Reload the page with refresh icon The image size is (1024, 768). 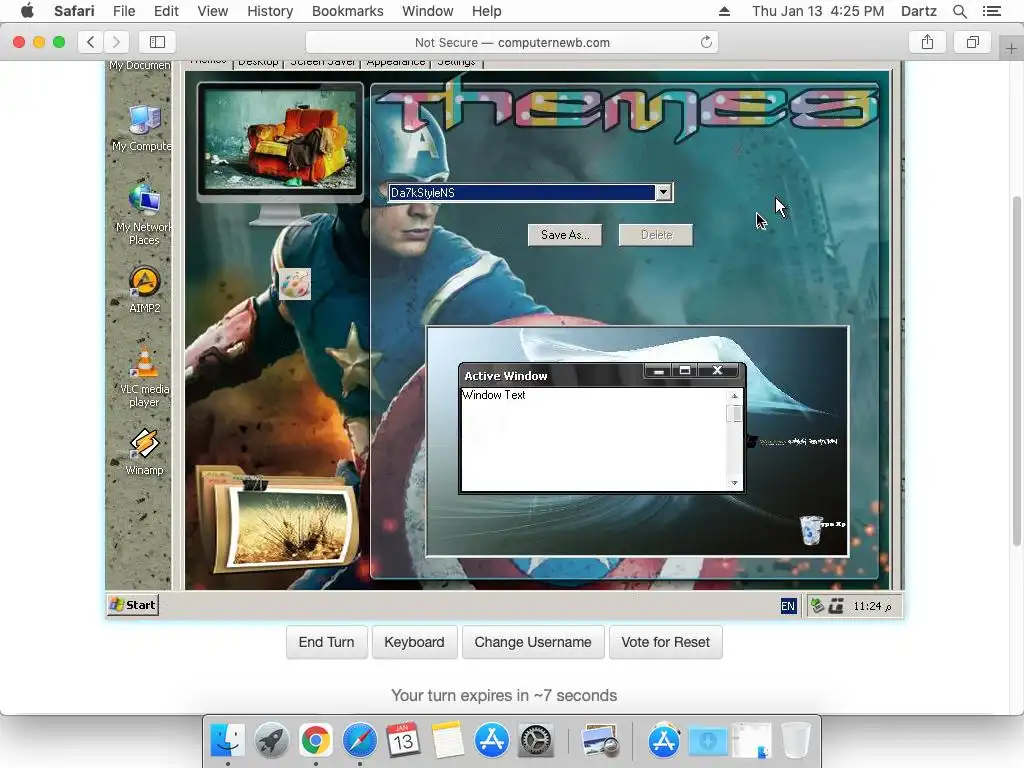[706, 42]
